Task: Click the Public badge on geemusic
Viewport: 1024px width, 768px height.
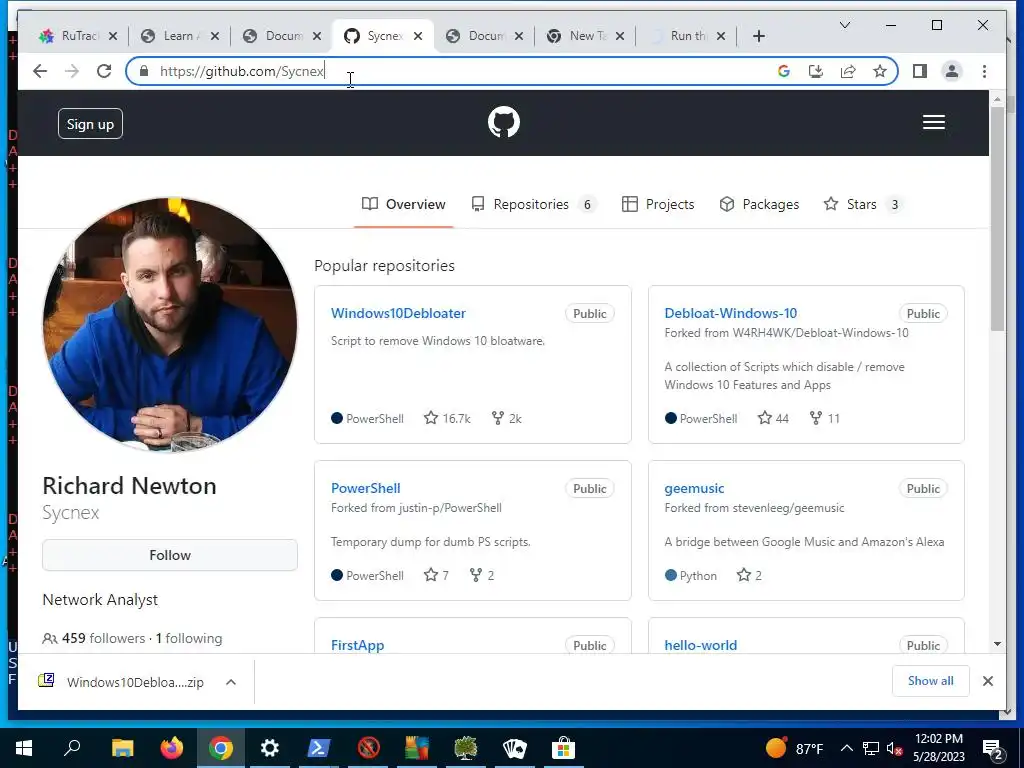Action: [923, 488]
